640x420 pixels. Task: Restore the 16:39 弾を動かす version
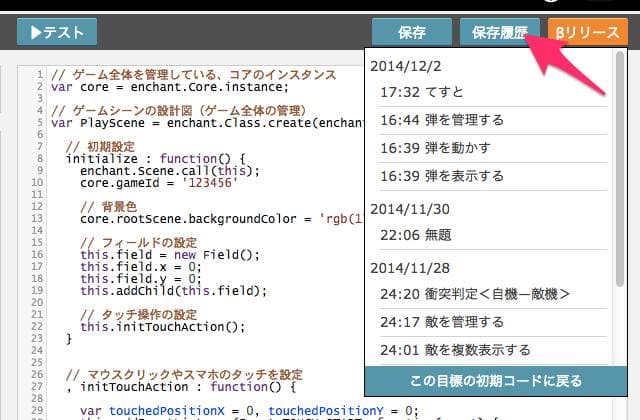(490, 148)
